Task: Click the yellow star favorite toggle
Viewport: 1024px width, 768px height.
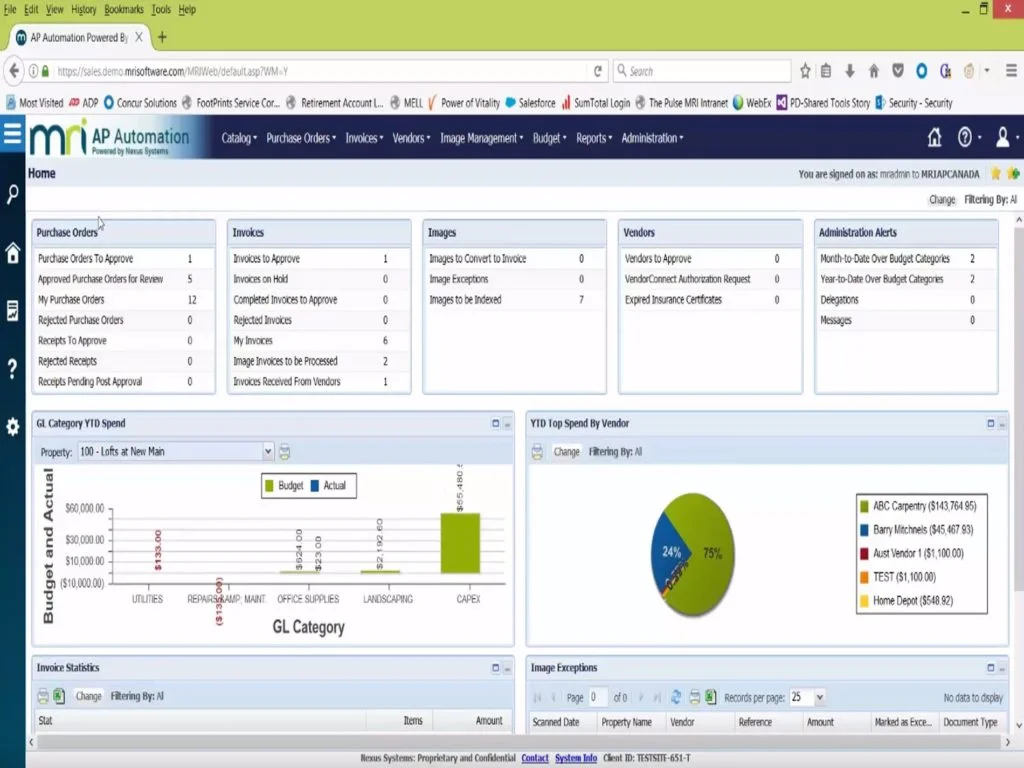Action: coord(994,173)
